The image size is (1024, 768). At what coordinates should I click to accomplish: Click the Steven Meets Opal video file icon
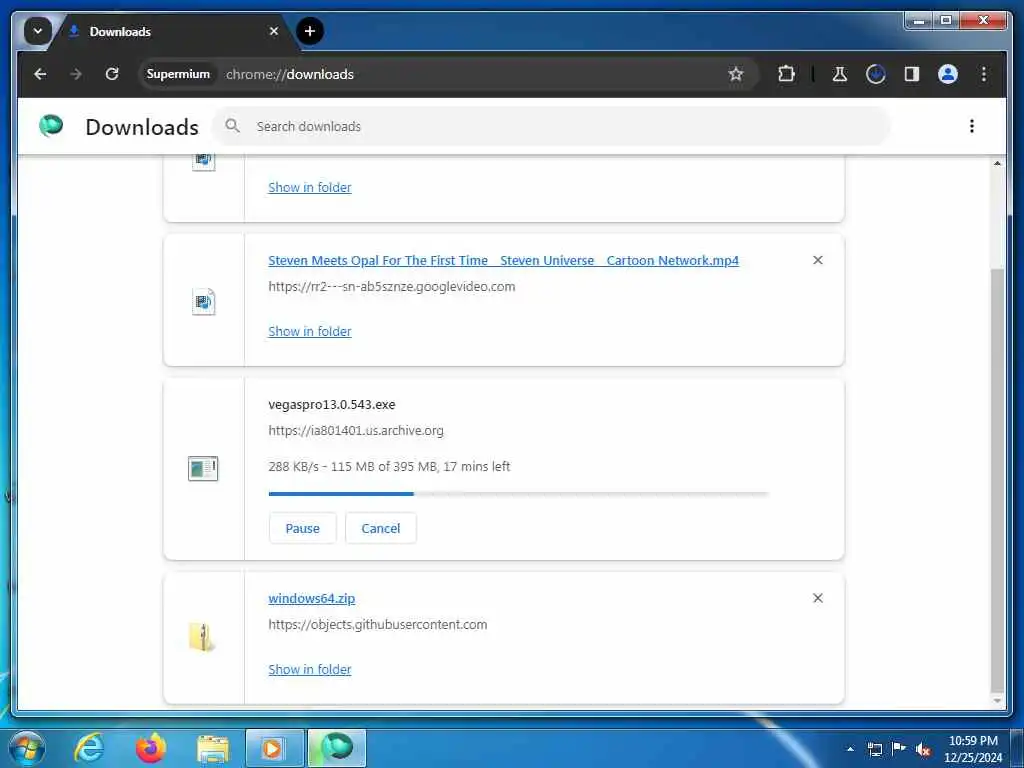pyautogui.click(x=203, y=301)
